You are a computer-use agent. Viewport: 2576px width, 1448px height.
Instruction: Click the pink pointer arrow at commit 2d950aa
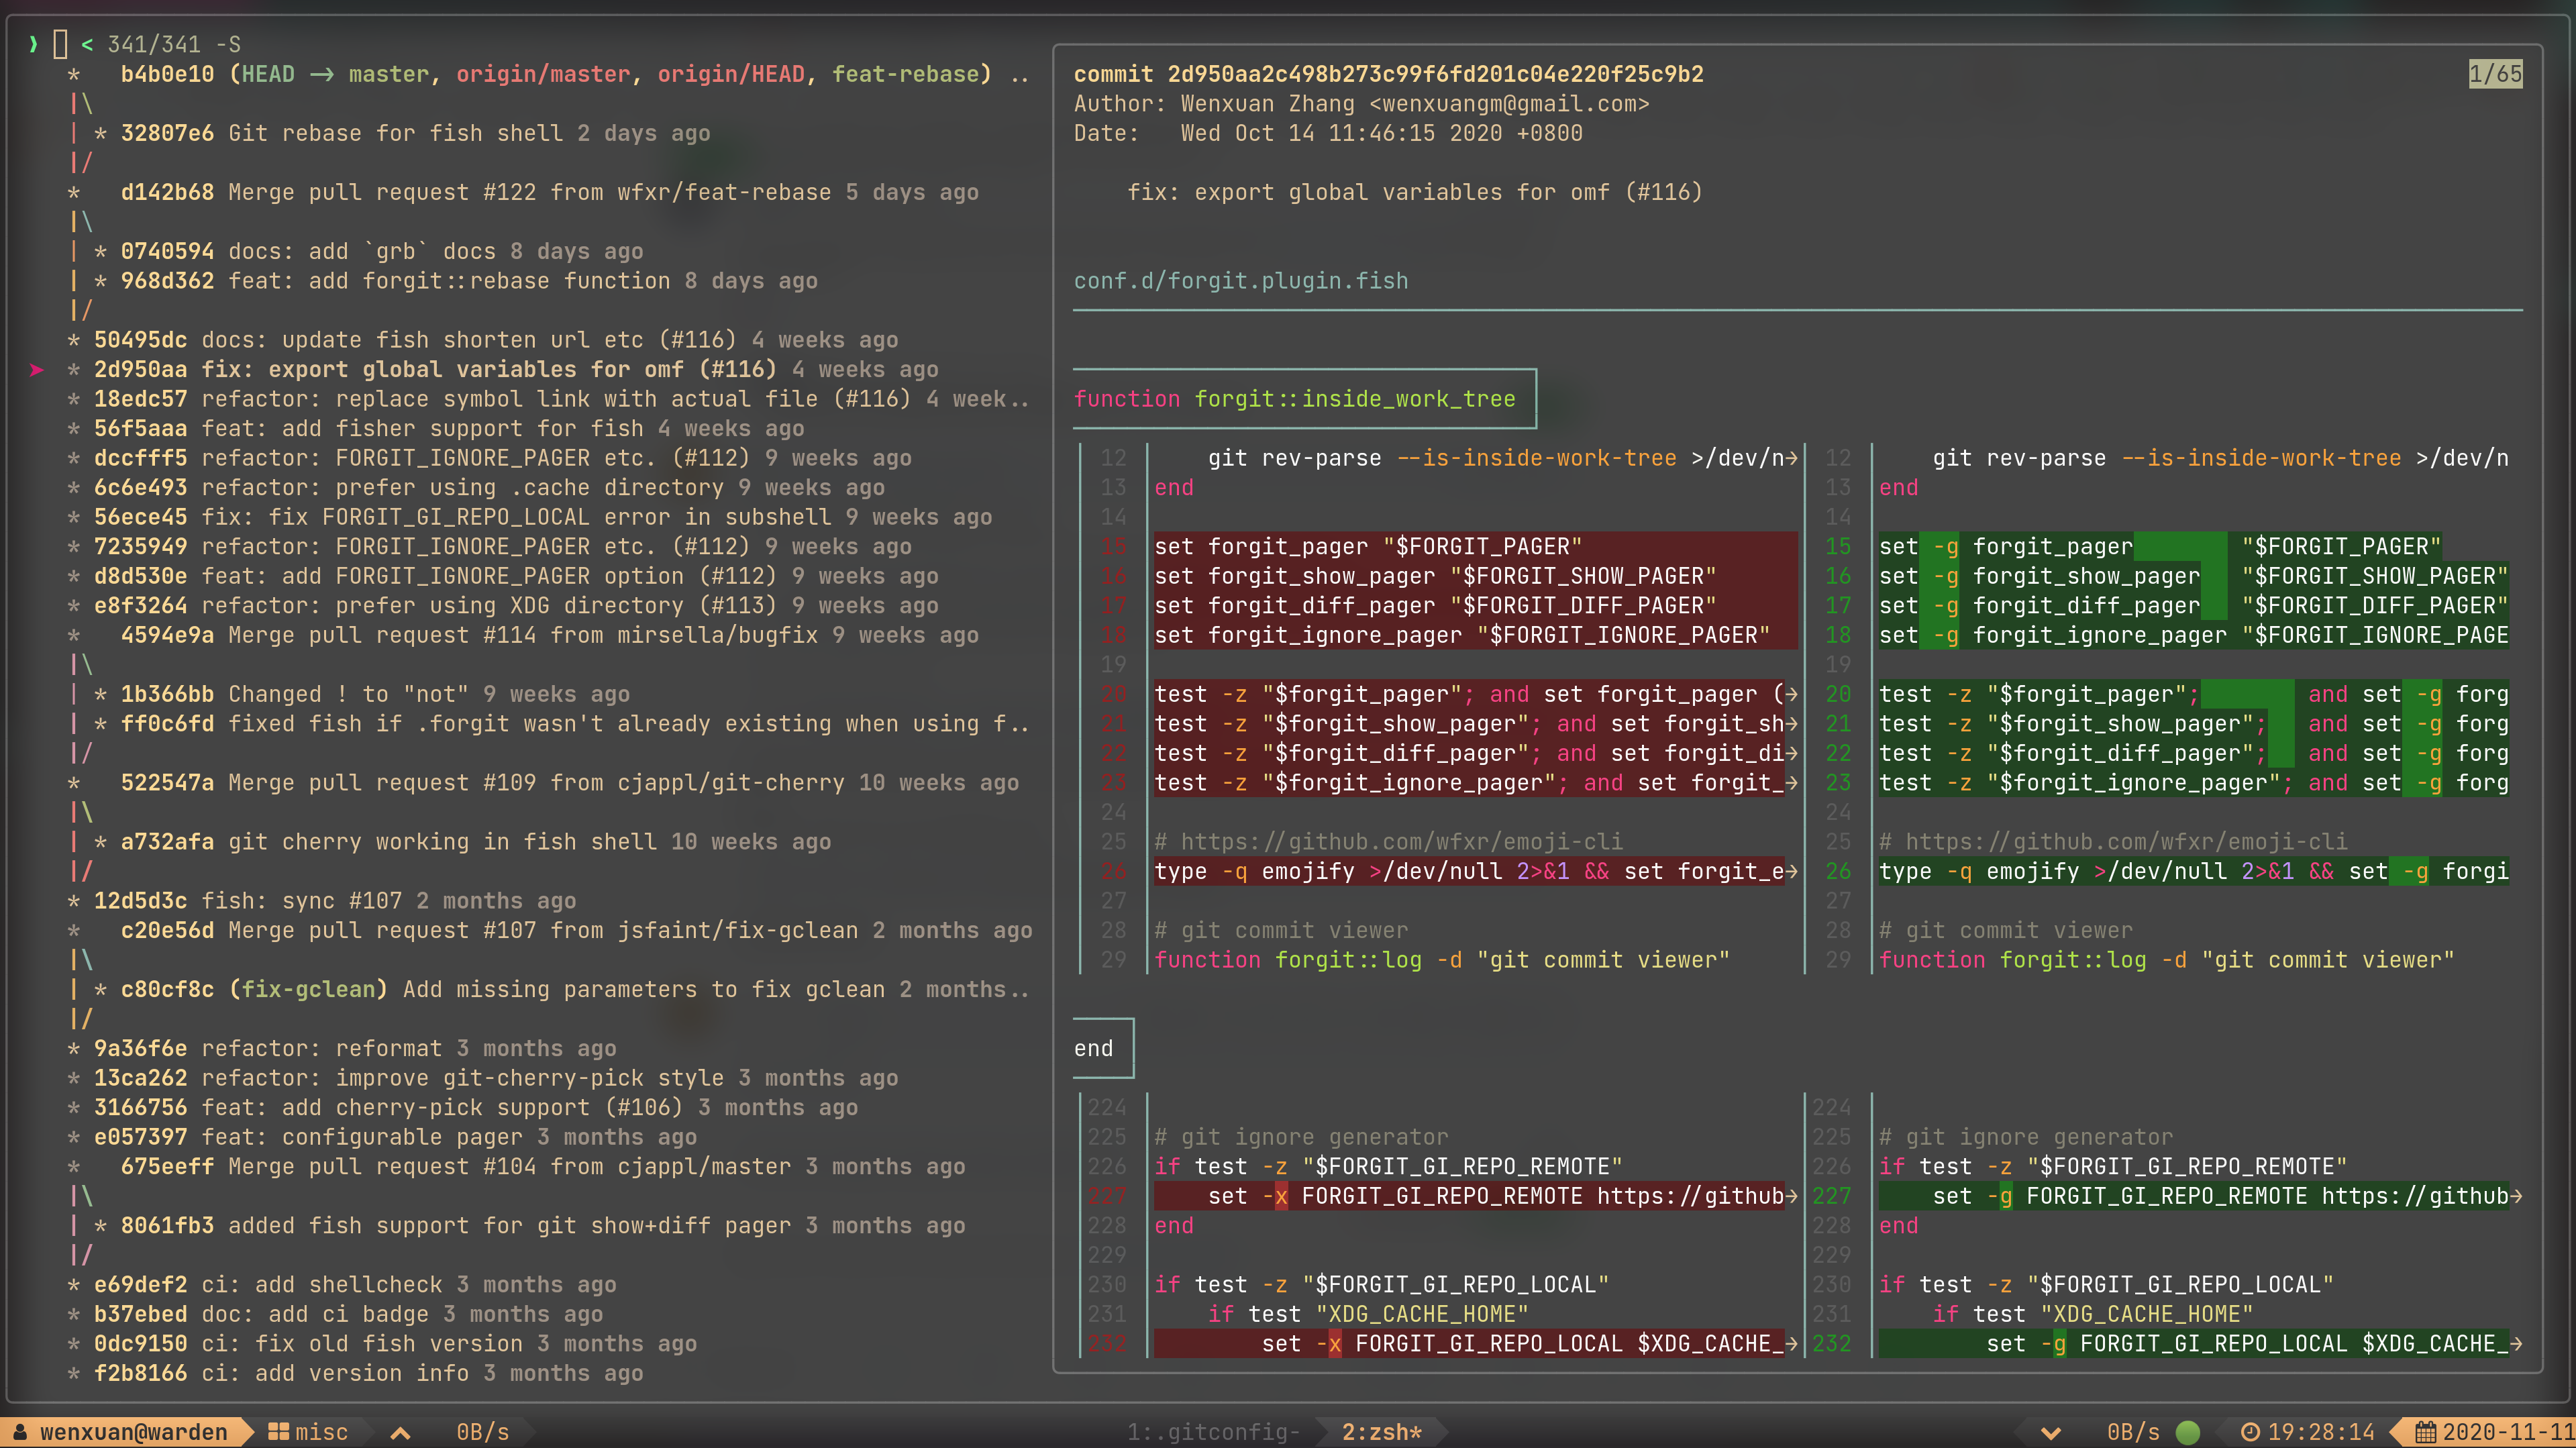[37, 370]
